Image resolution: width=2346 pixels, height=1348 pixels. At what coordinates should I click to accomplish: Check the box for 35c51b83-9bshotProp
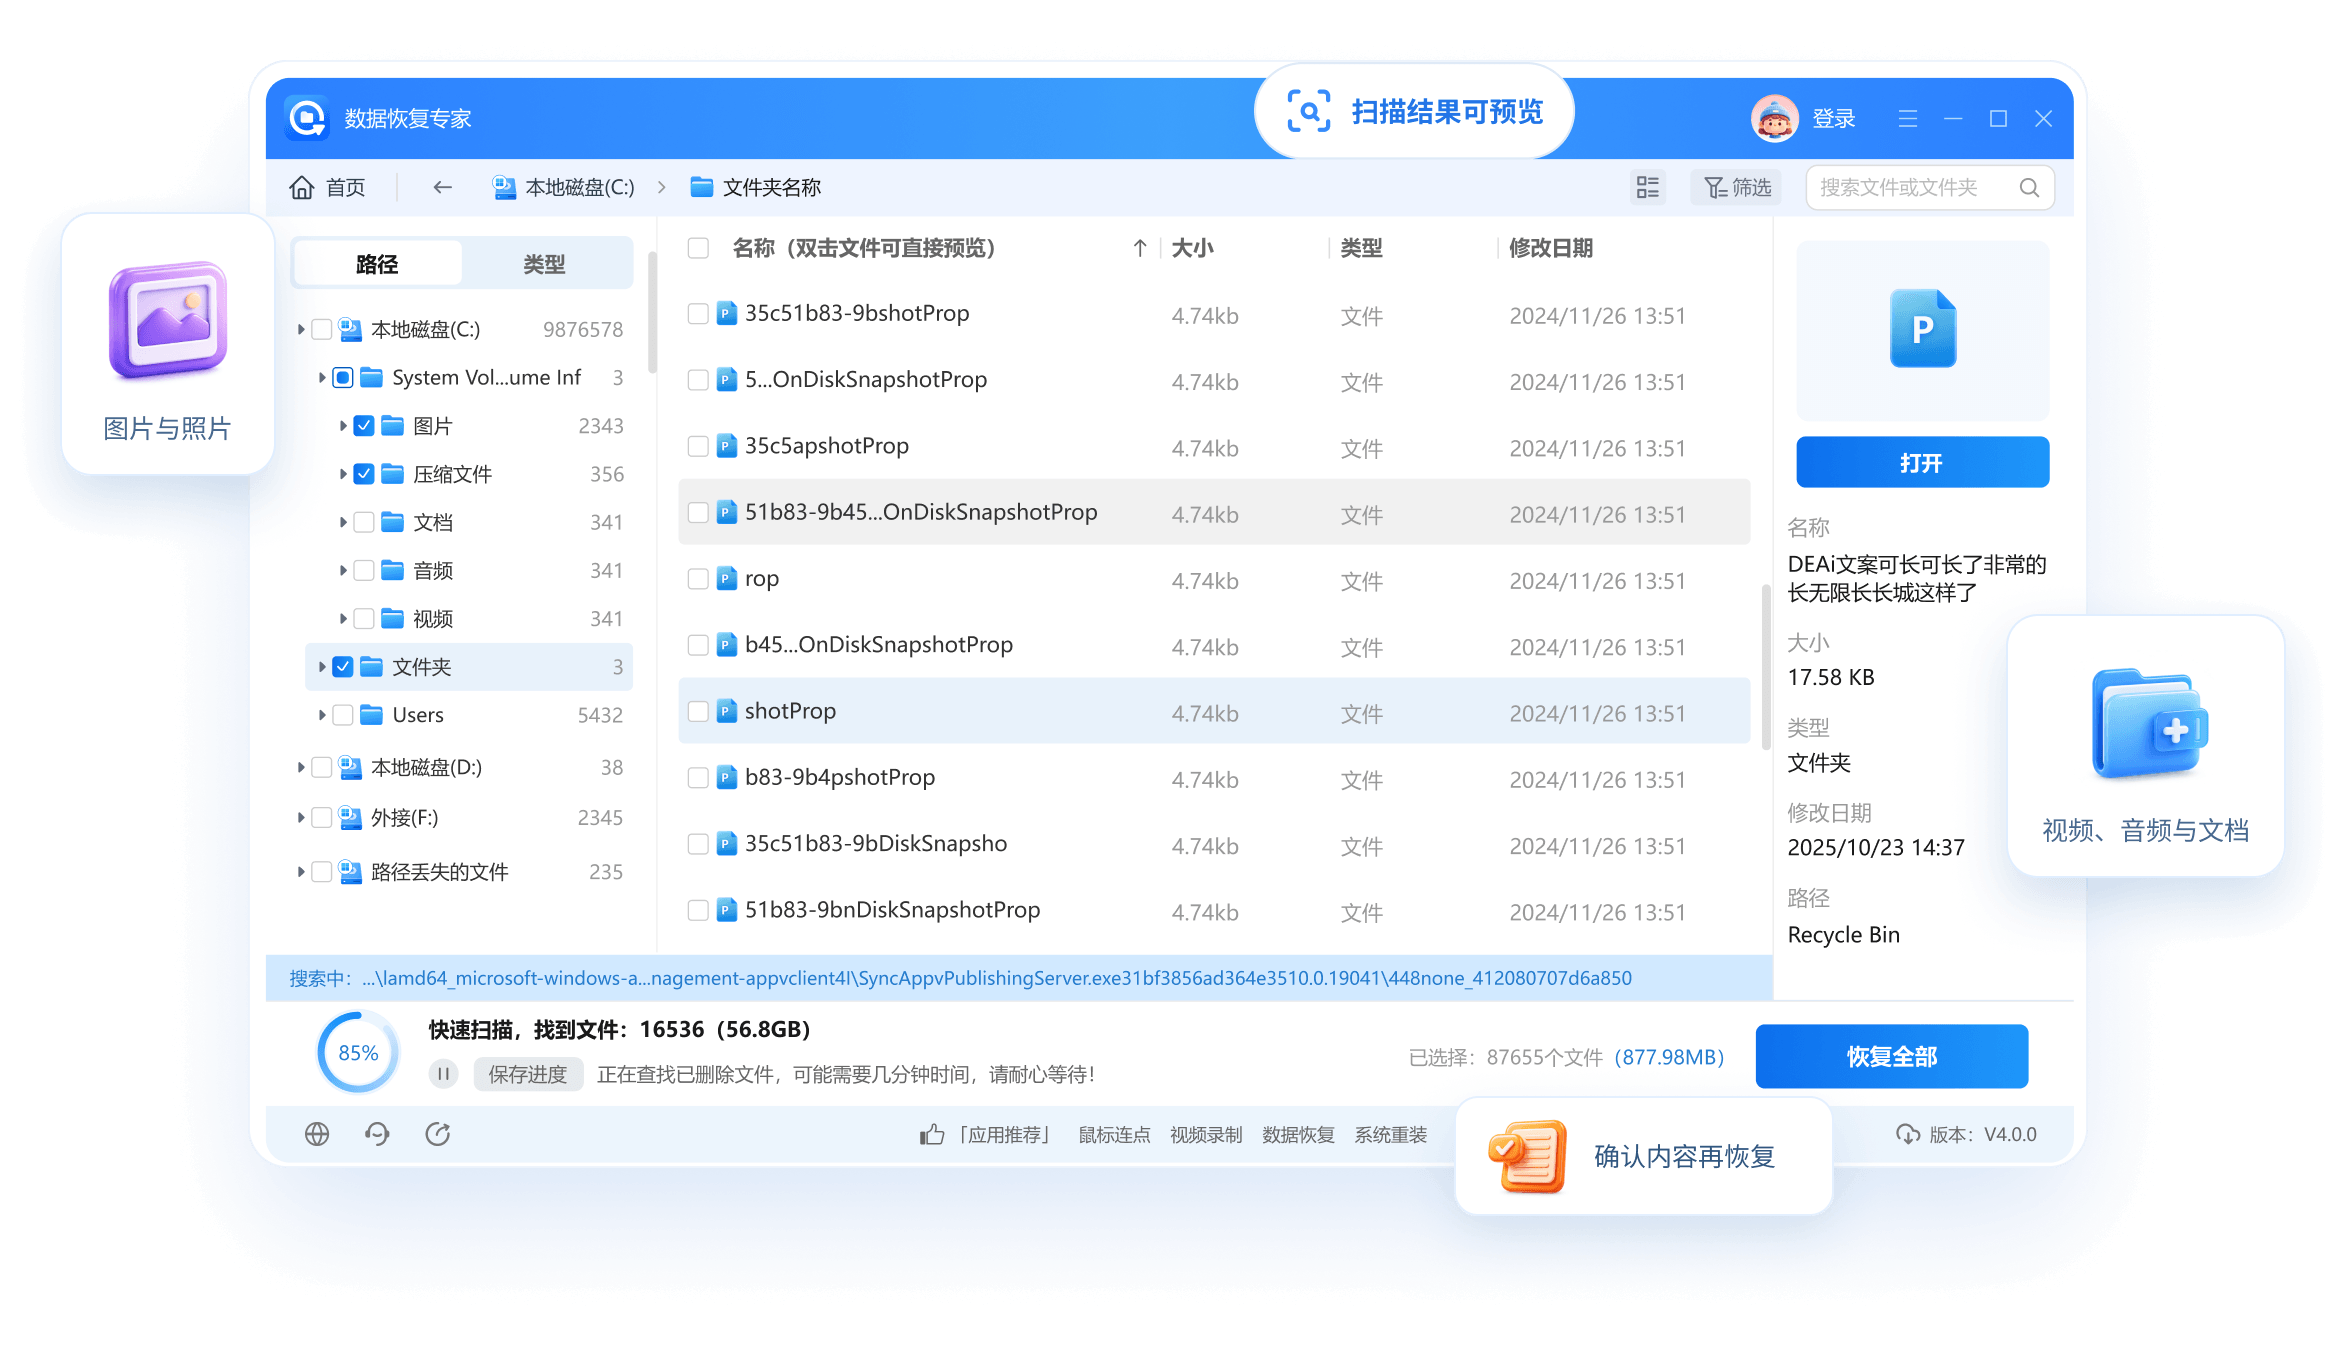(x=698, y=314)
